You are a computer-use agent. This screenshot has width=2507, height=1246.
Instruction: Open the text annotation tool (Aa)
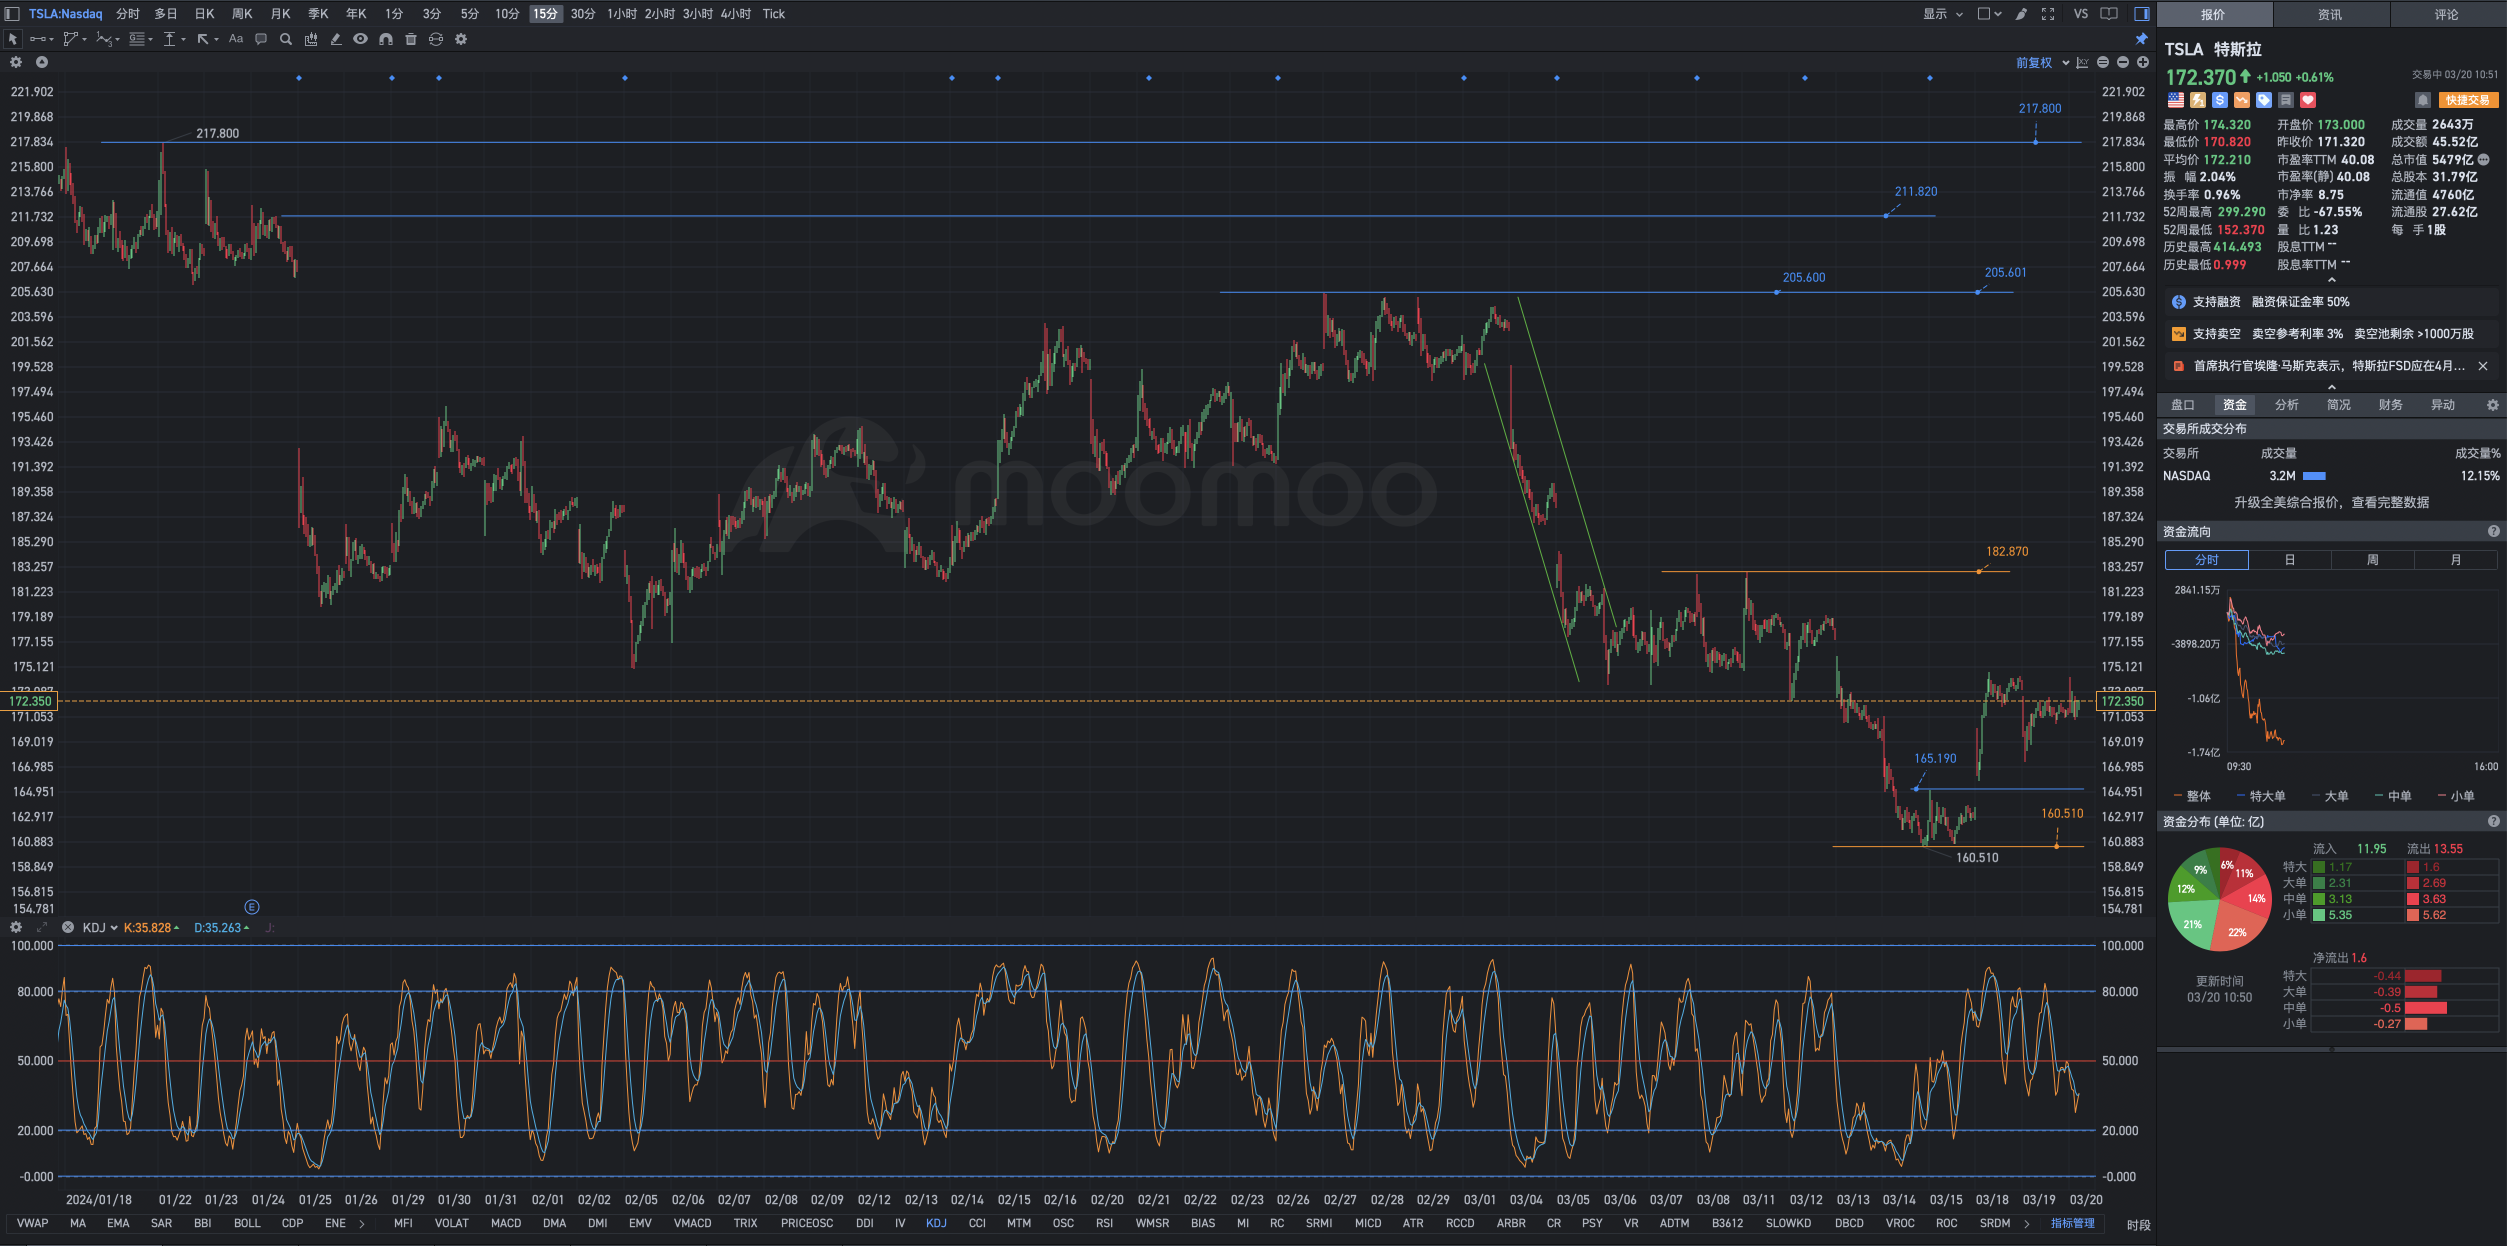pyautogui.click(x=236, y=39)
